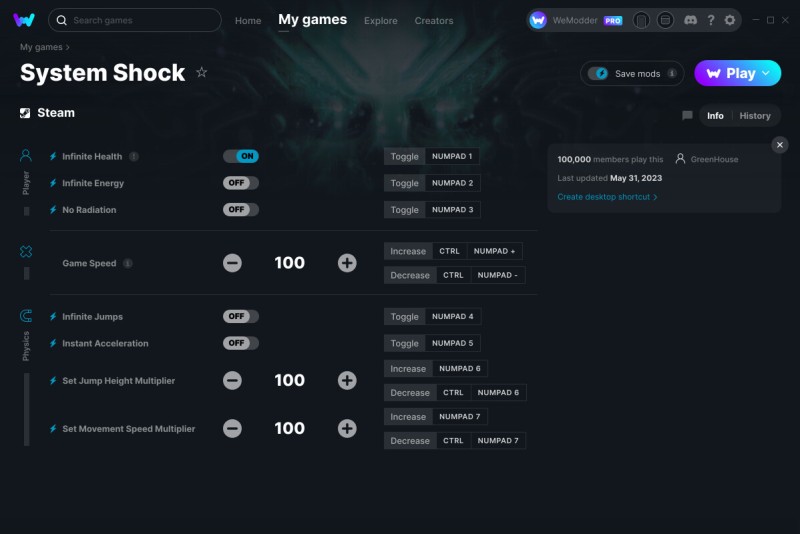Click the Search games input field

tap(135, 20)
